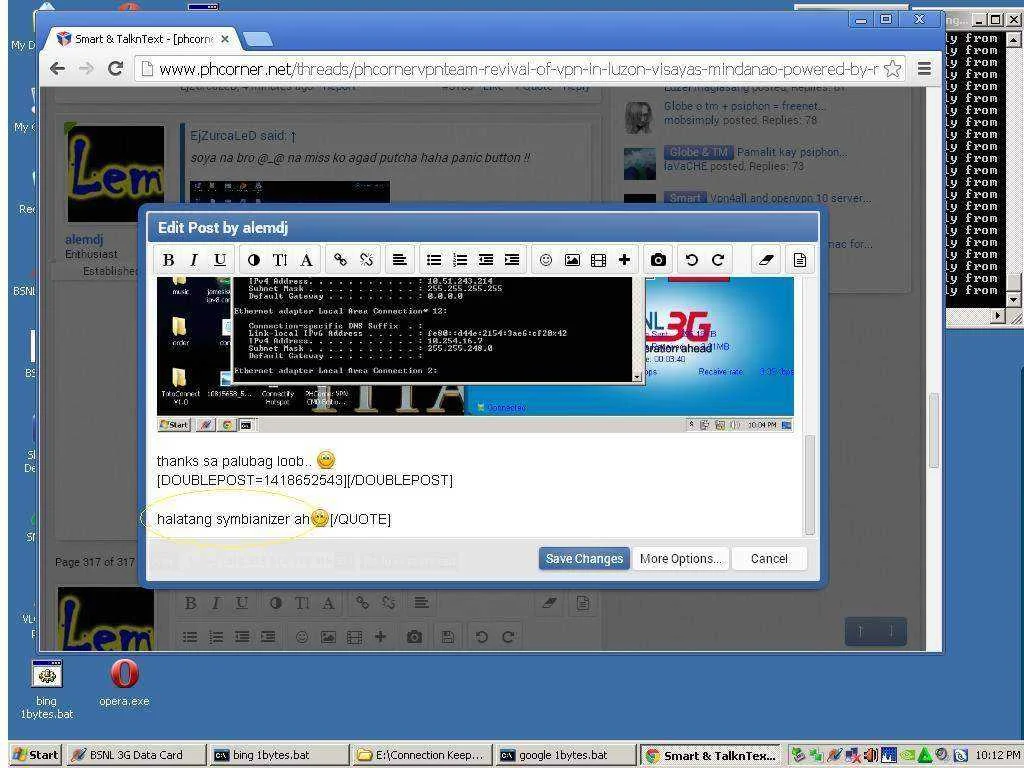Screen dimensions: 1024x768
Task: Insert unordered bullet list in Edit Post
Action: pos(434,260)
